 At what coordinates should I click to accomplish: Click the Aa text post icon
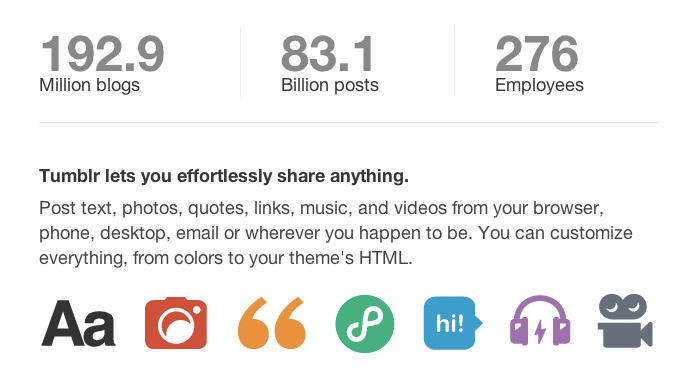point(78,324)
